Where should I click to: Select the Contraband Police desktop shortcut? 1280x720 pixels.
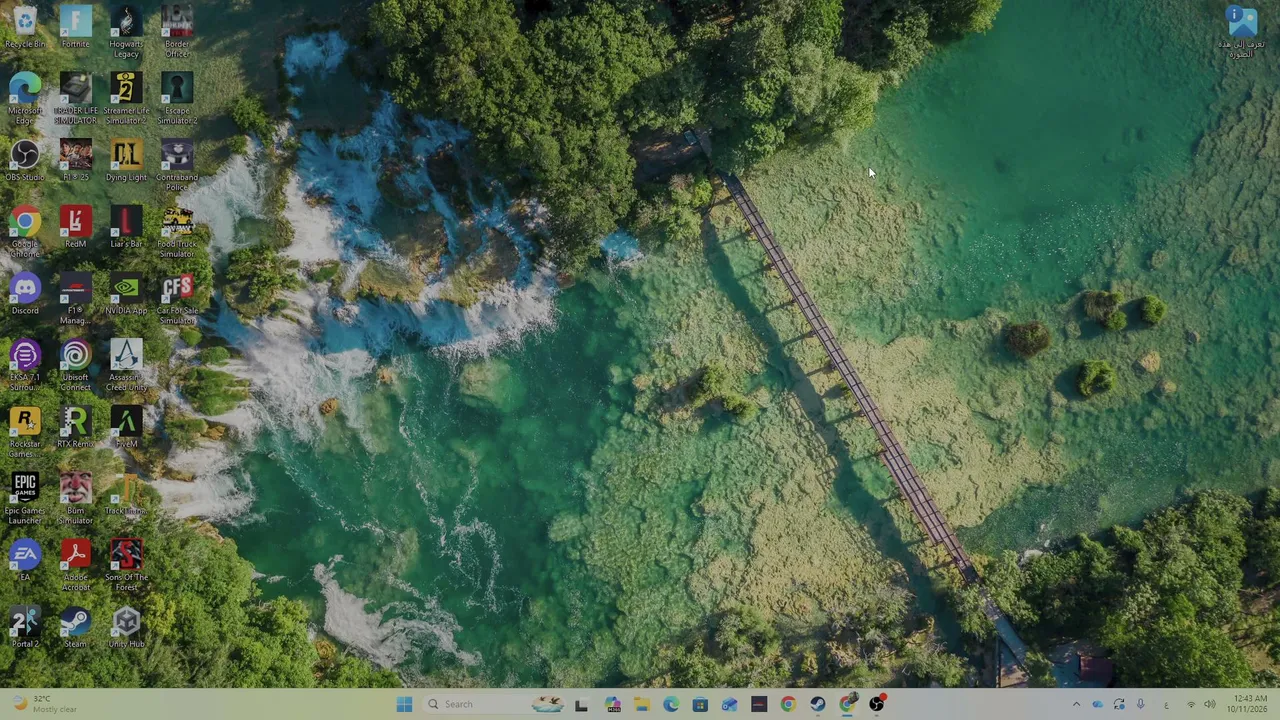177,165
